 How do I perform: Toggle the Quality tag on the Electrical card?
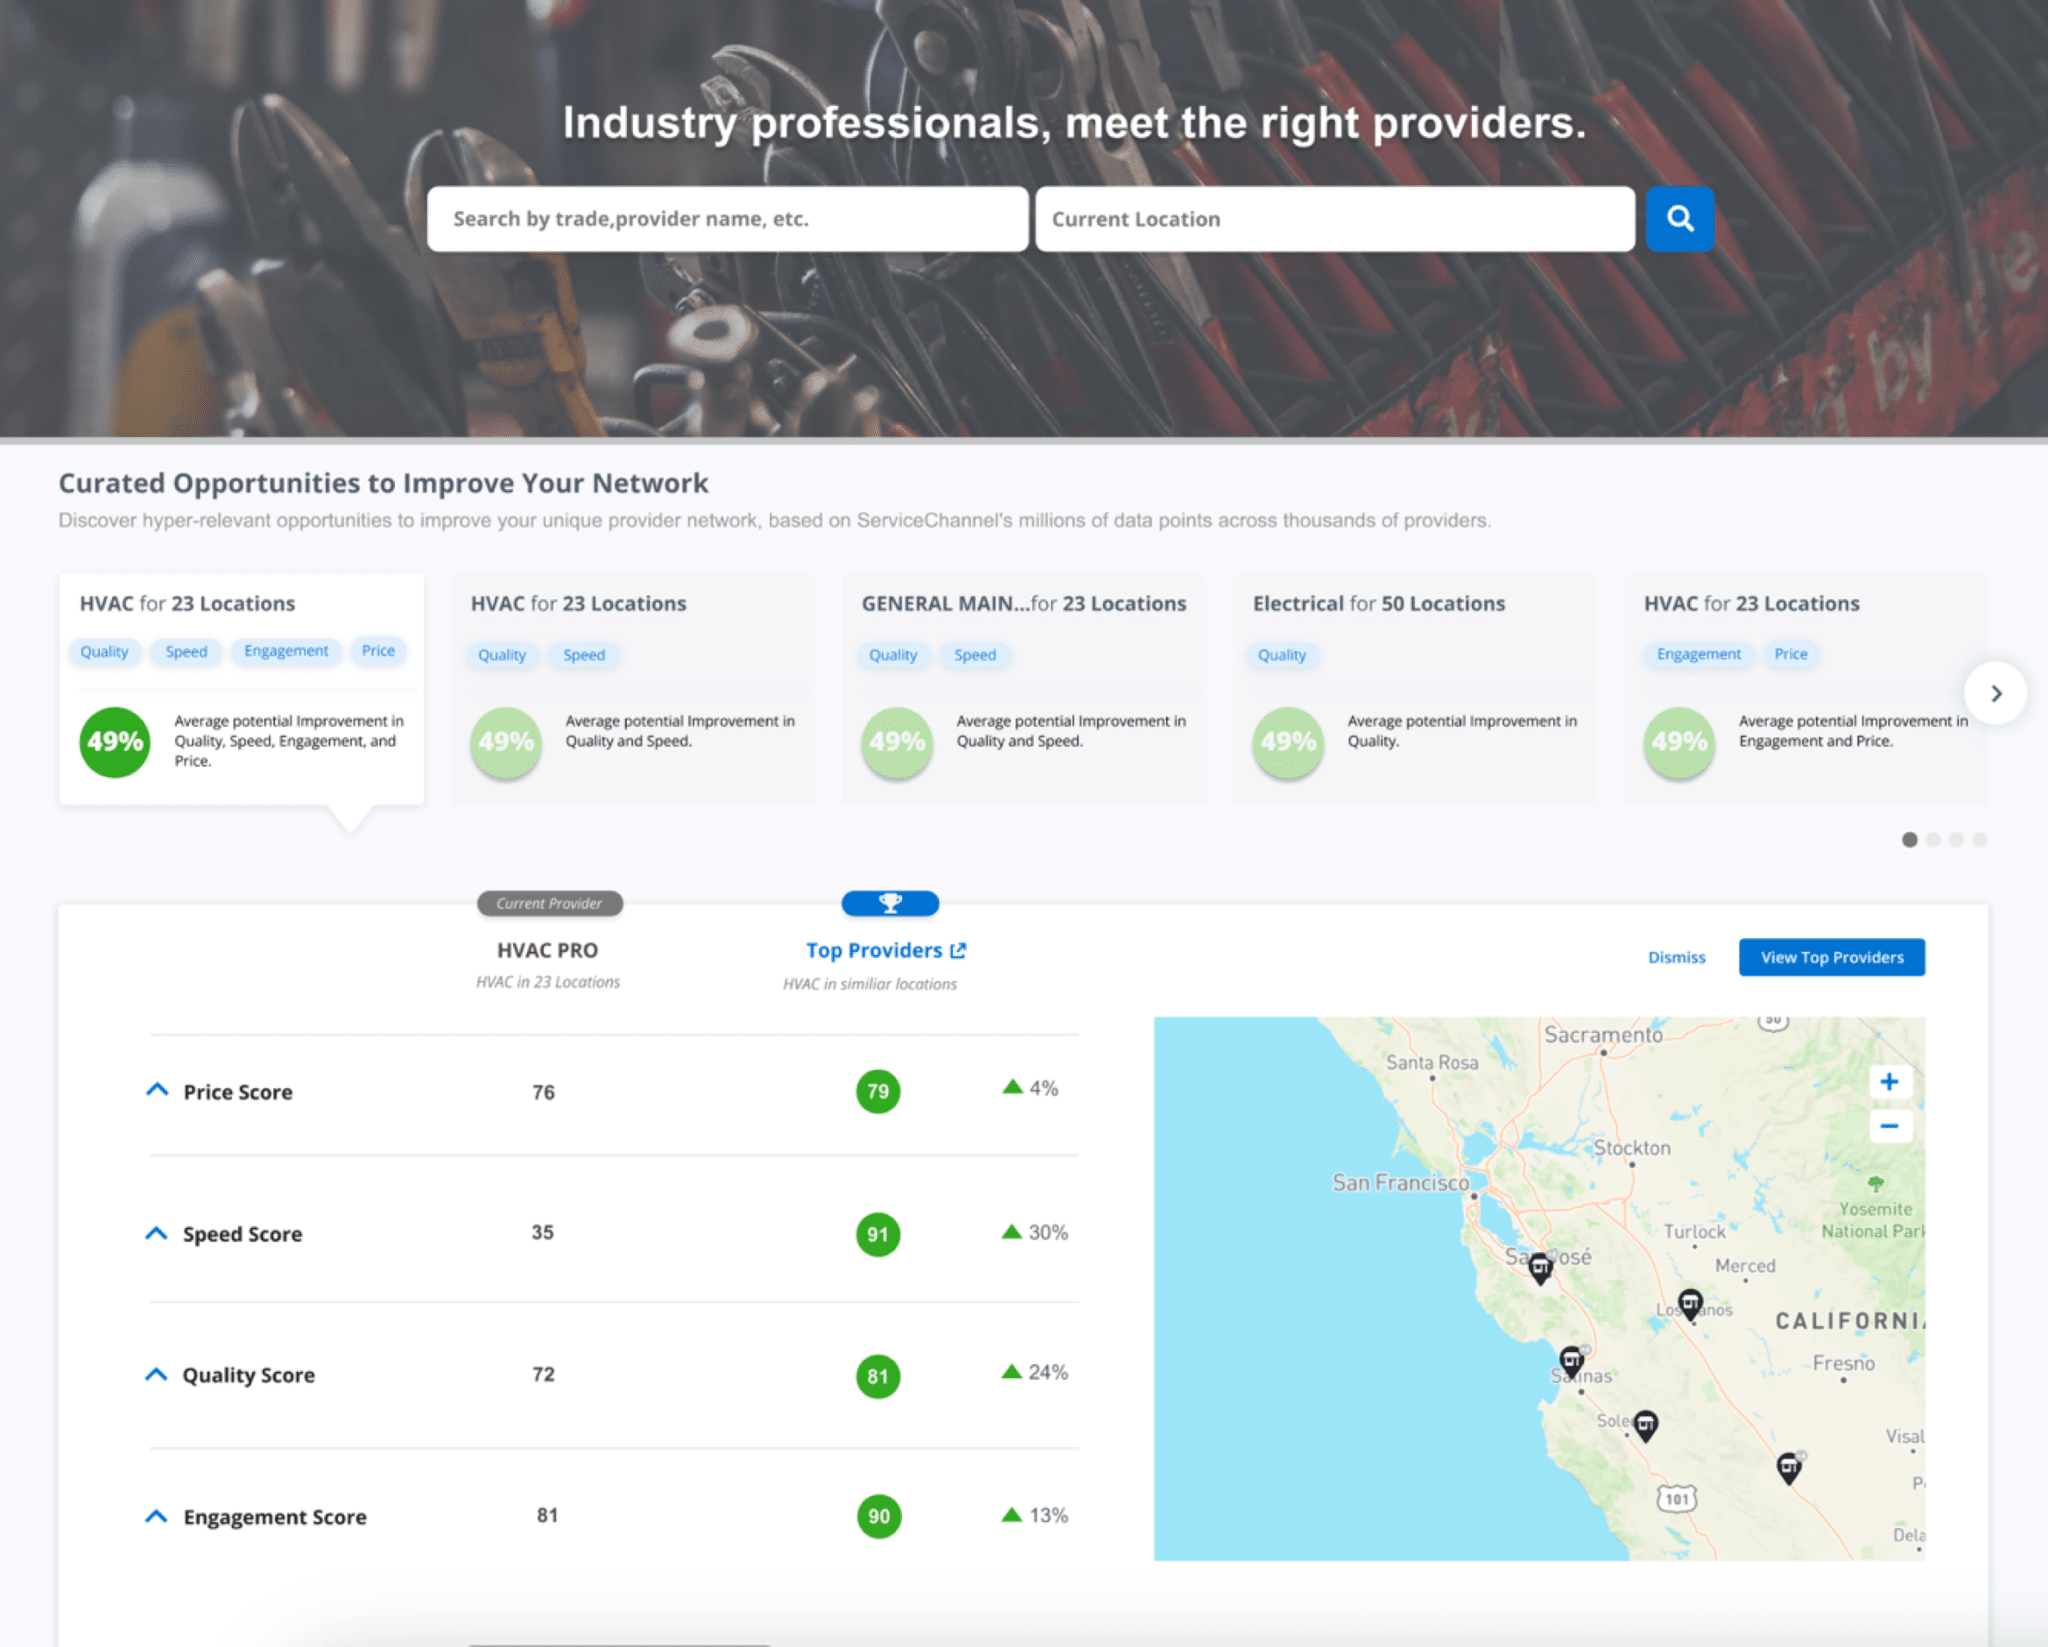pyautogui.click(x=1282, y=656)
